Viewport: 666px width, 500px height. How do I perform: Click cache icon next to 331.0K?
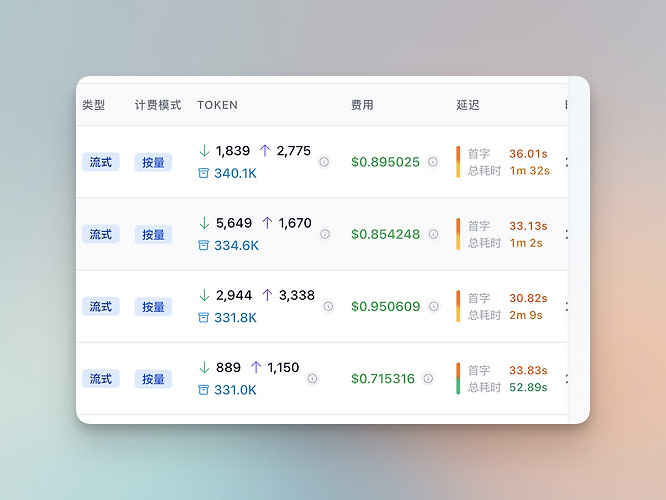(x=203, y=390)
